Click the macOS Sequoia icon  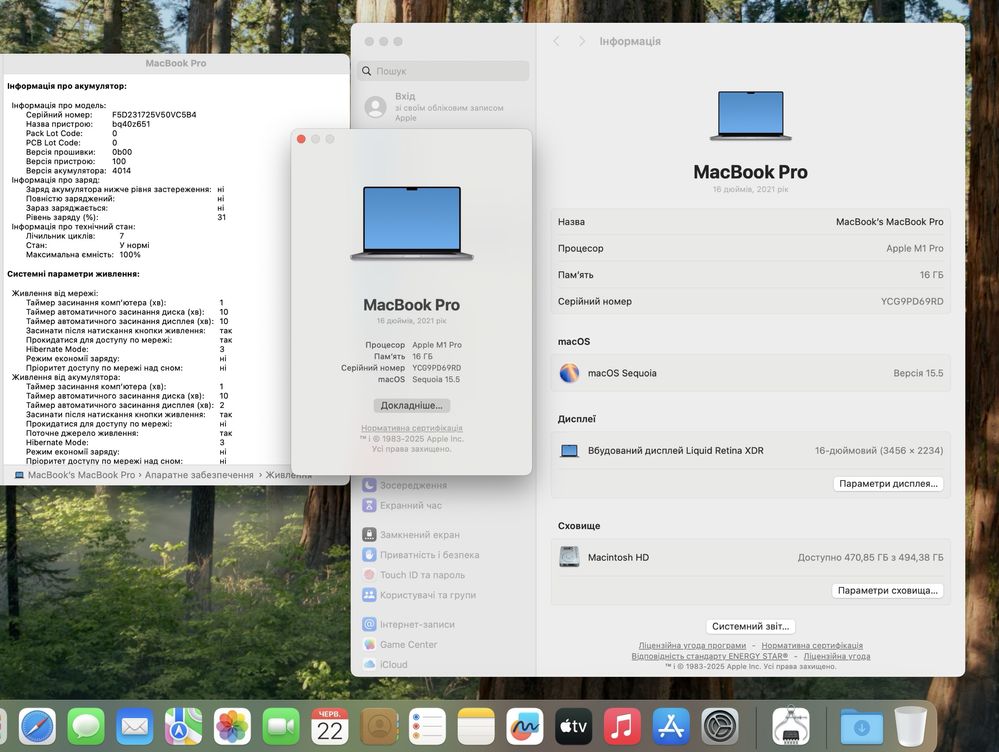[569, 373]
